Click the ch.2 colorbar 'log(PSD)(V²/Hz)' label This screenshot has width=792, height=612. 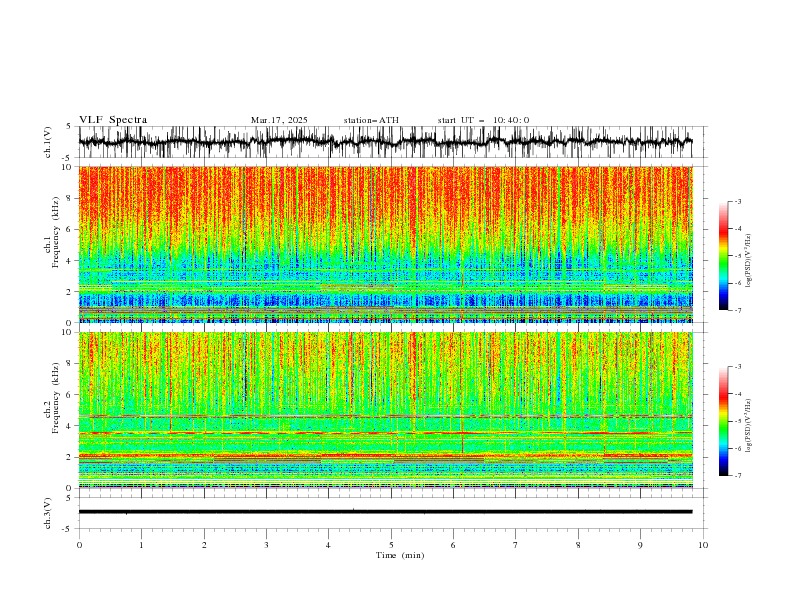tap(749, 425)
